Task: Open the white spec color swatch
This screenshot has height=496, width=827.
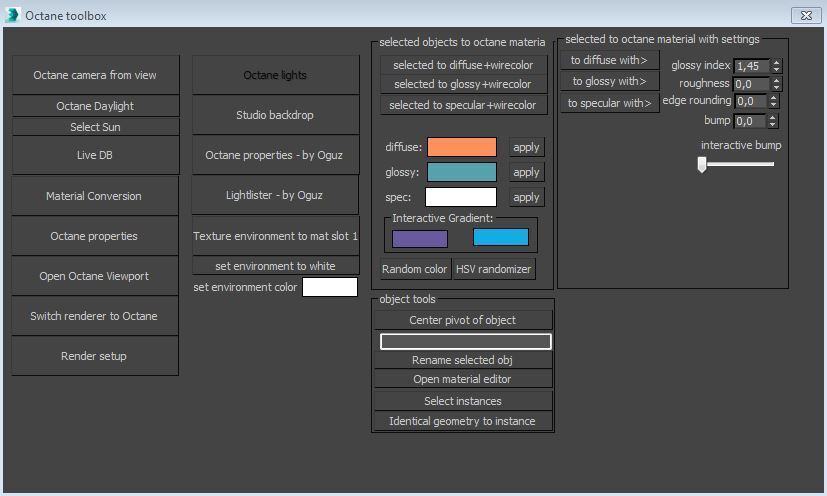Action: tap(461, 197)
